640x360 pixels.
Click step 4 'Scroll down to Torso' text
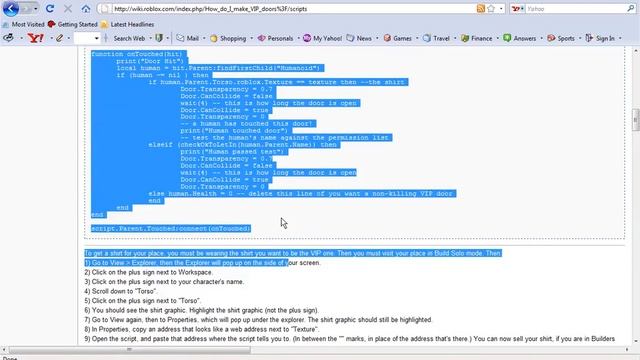[121, 291]
